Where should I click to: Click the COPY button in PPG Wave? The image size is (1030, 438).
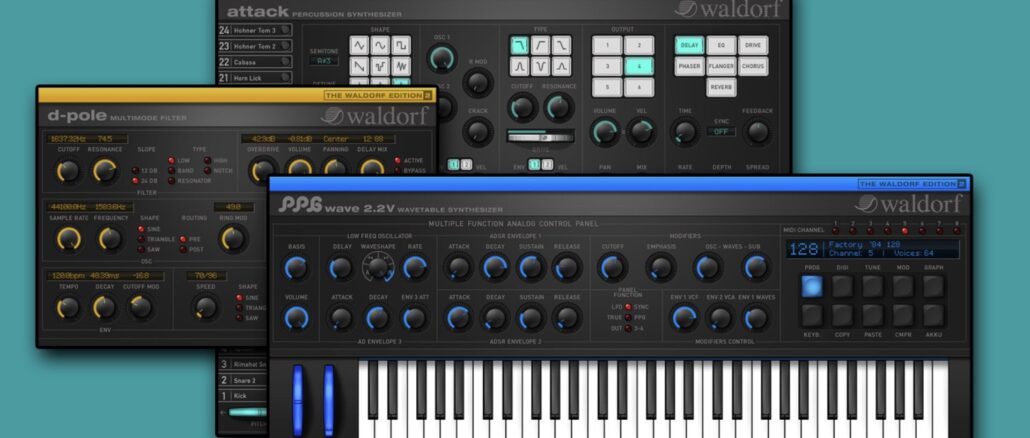coord(842,315)
